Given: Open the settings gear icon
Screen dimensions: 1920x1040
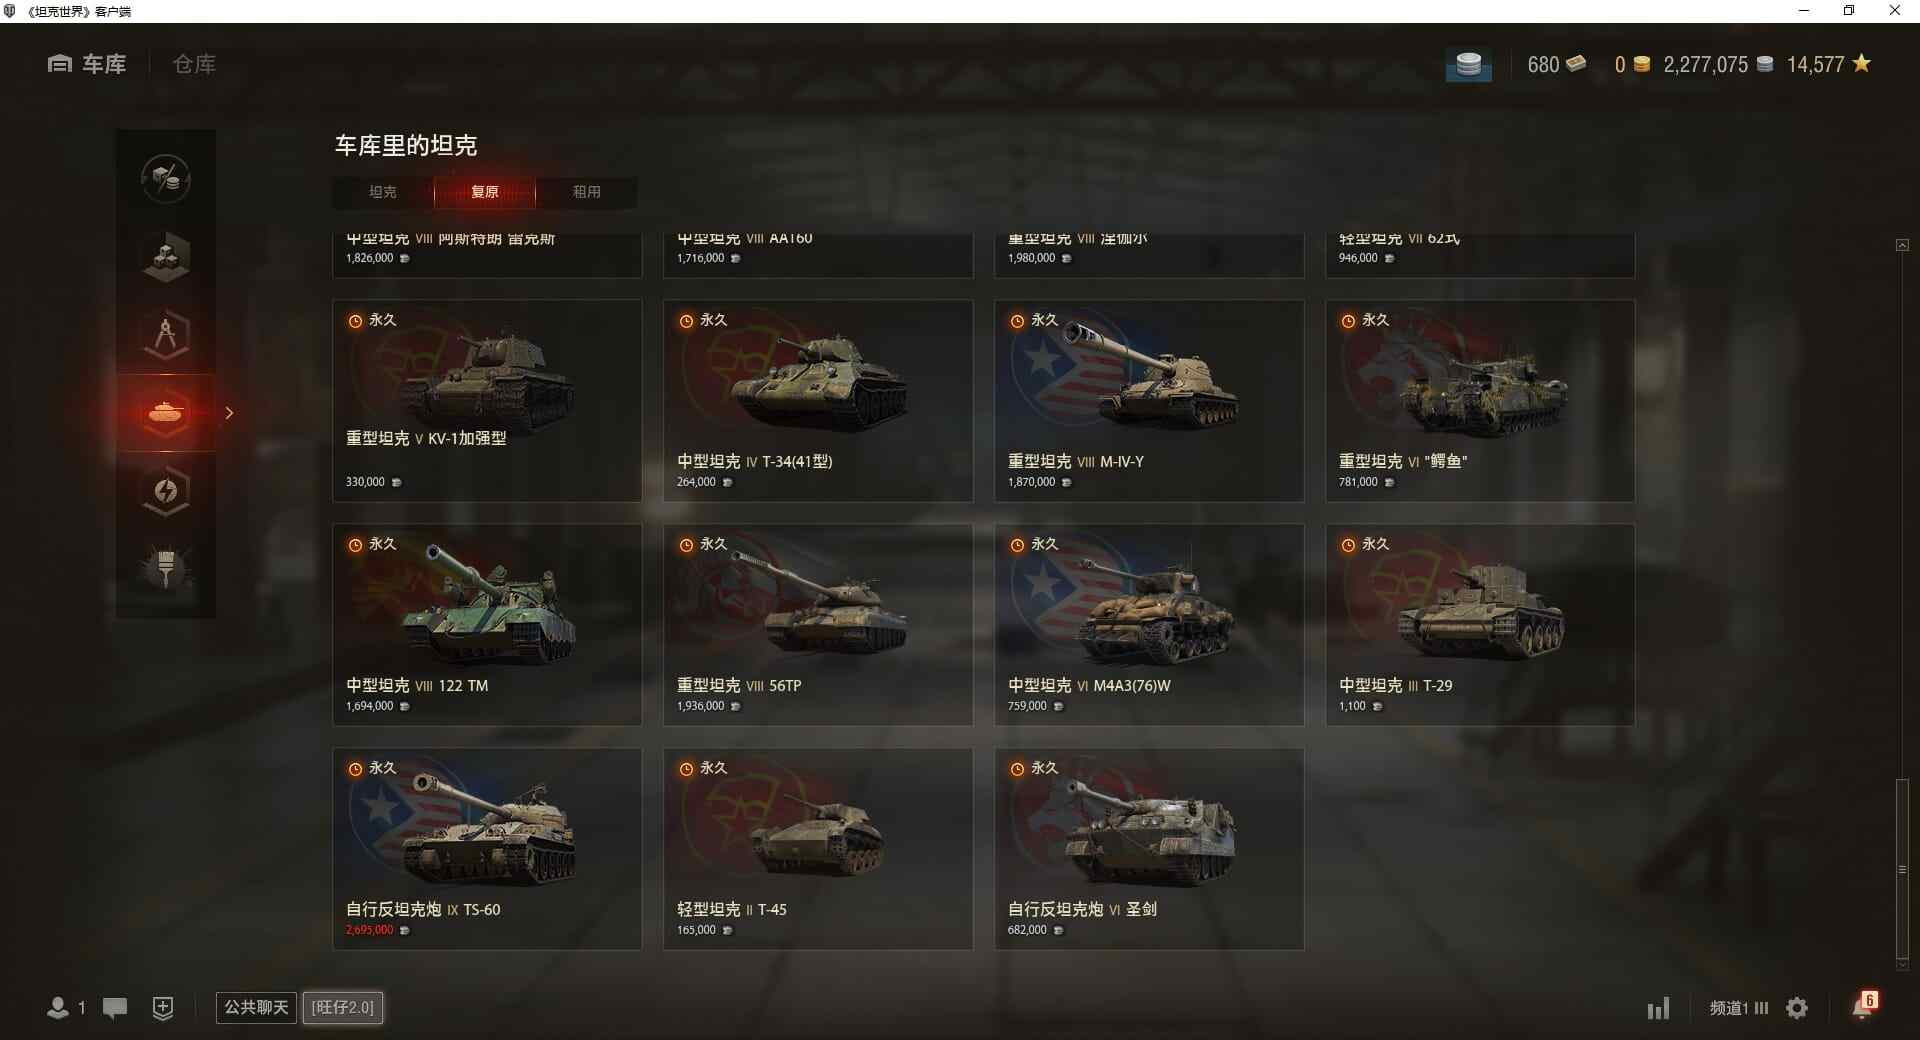Looking at the screenshot, I should [x=1797, y=1008].
